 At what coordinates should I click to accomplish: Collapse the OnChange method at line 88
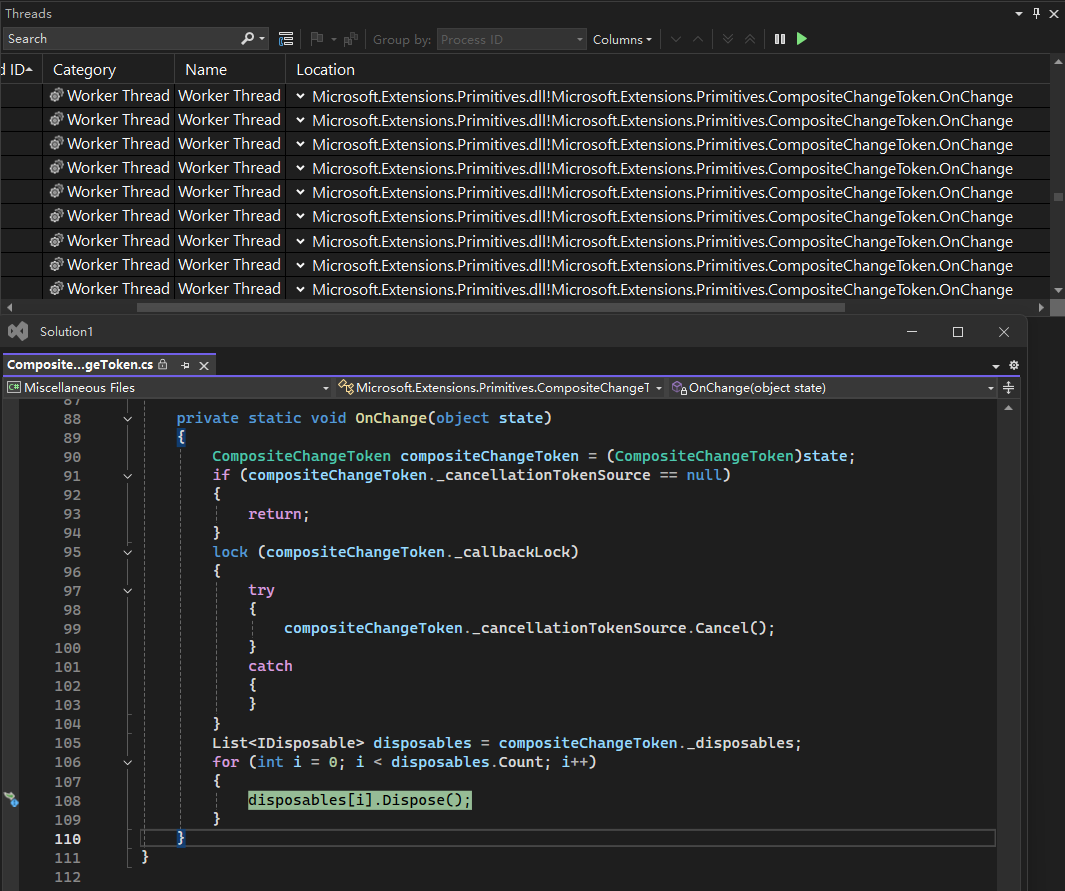point(128,418)
